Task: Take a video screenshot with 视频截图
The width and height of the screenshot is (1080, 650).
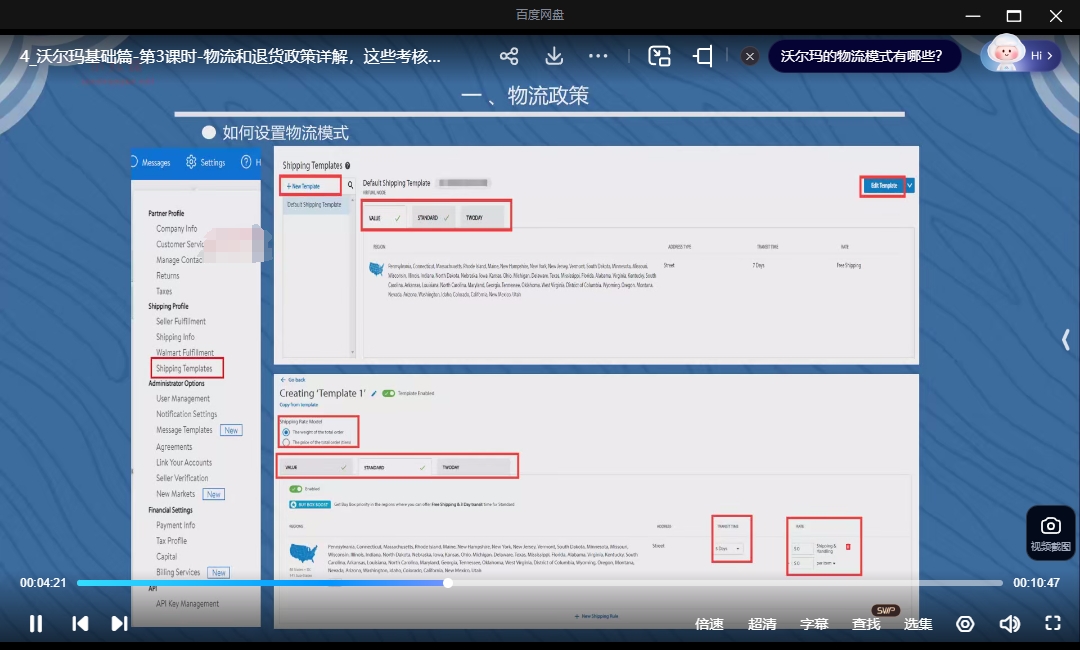Action: tap(1050, 534)
